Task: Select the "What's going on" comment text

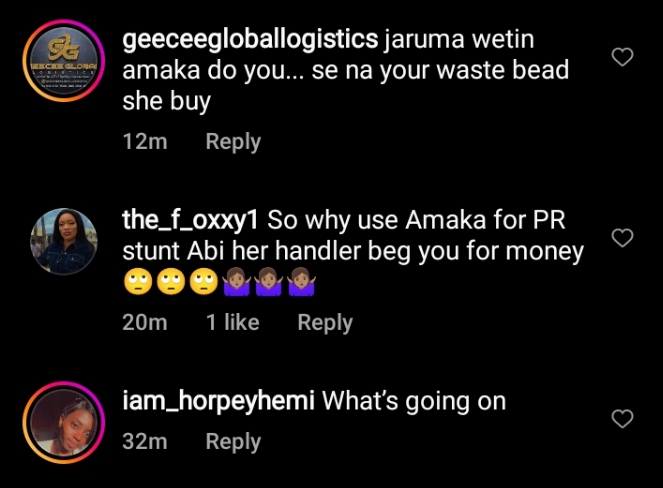Action: (x=414, y=401)
